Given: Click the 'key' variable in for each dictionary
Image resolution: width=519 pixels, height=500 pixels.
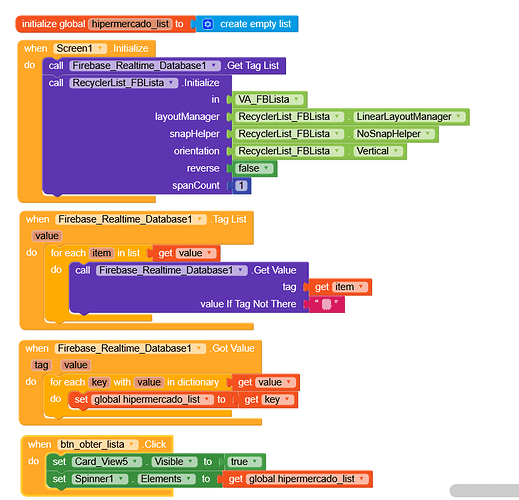Looking at the screenshot, I should click(x=99, y=382).
